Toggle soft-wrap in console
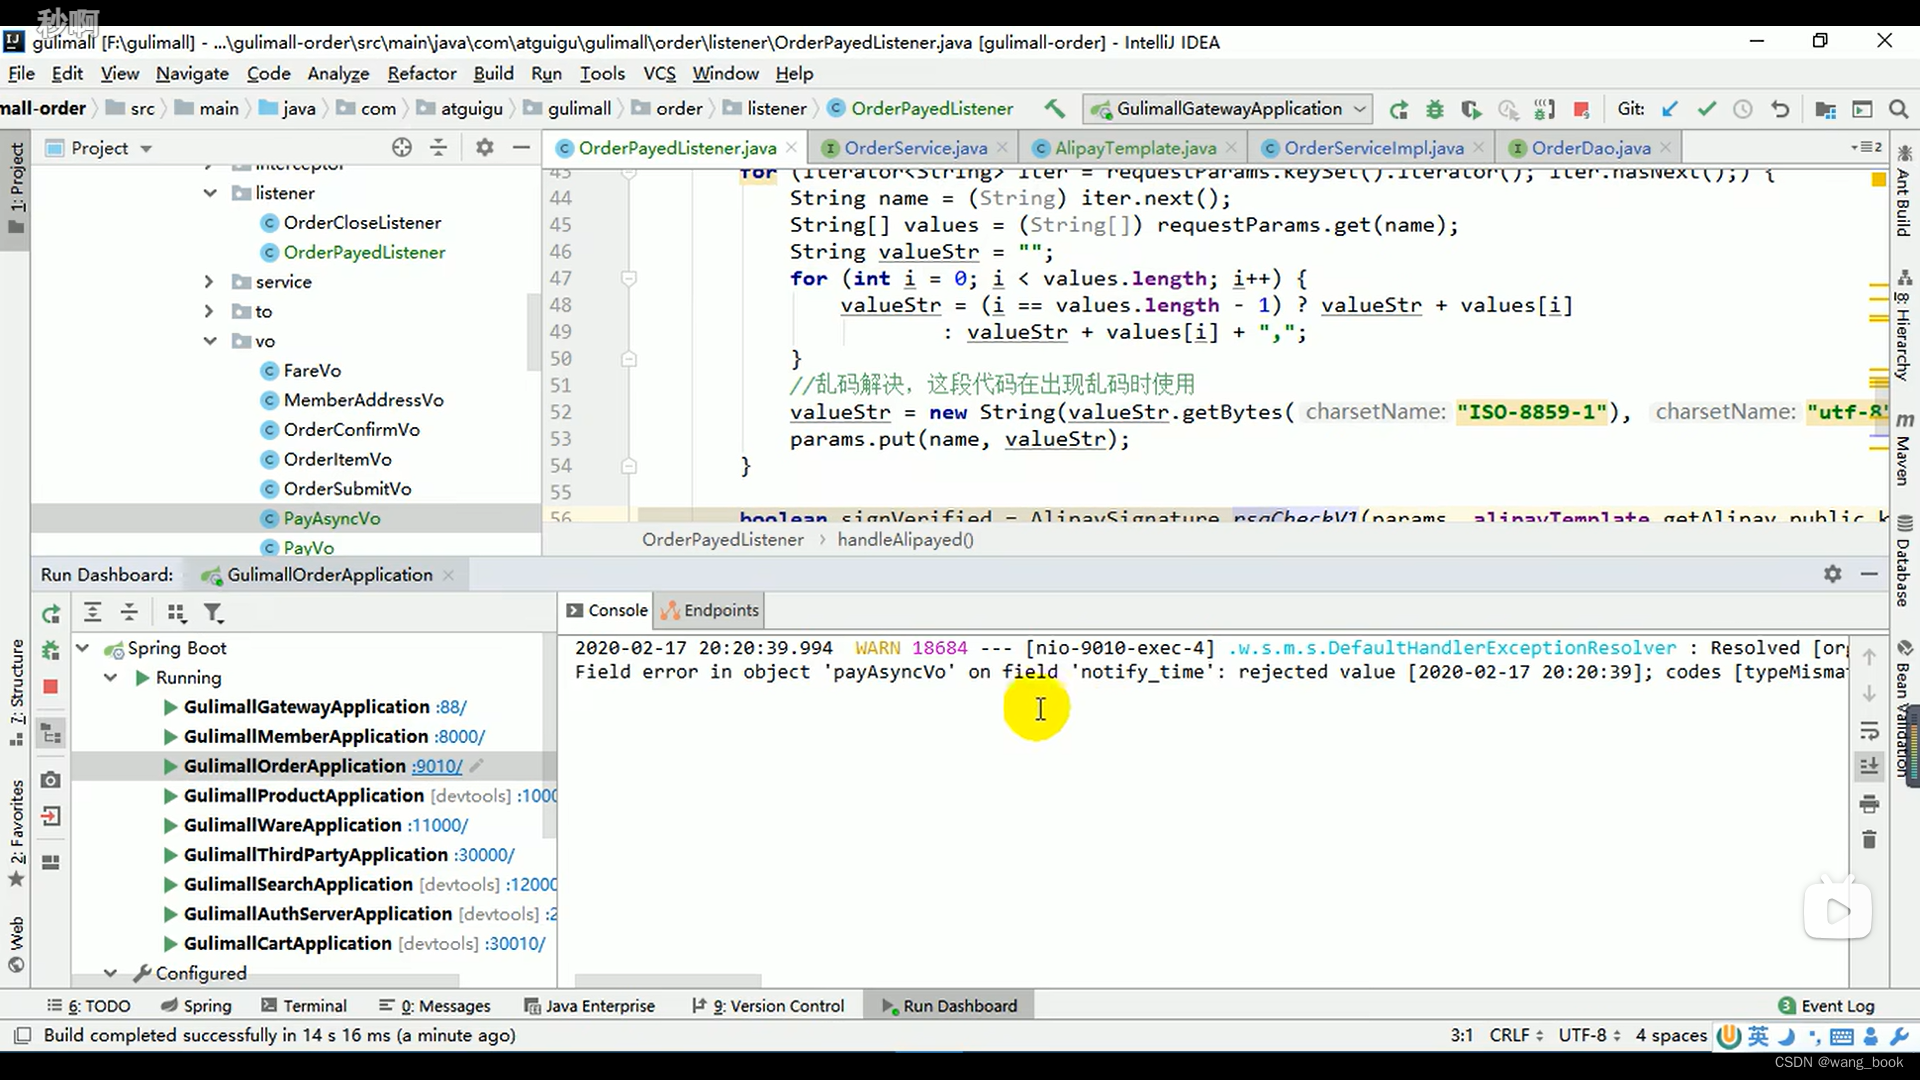1920x1080 pixels. coord(1869,731)
